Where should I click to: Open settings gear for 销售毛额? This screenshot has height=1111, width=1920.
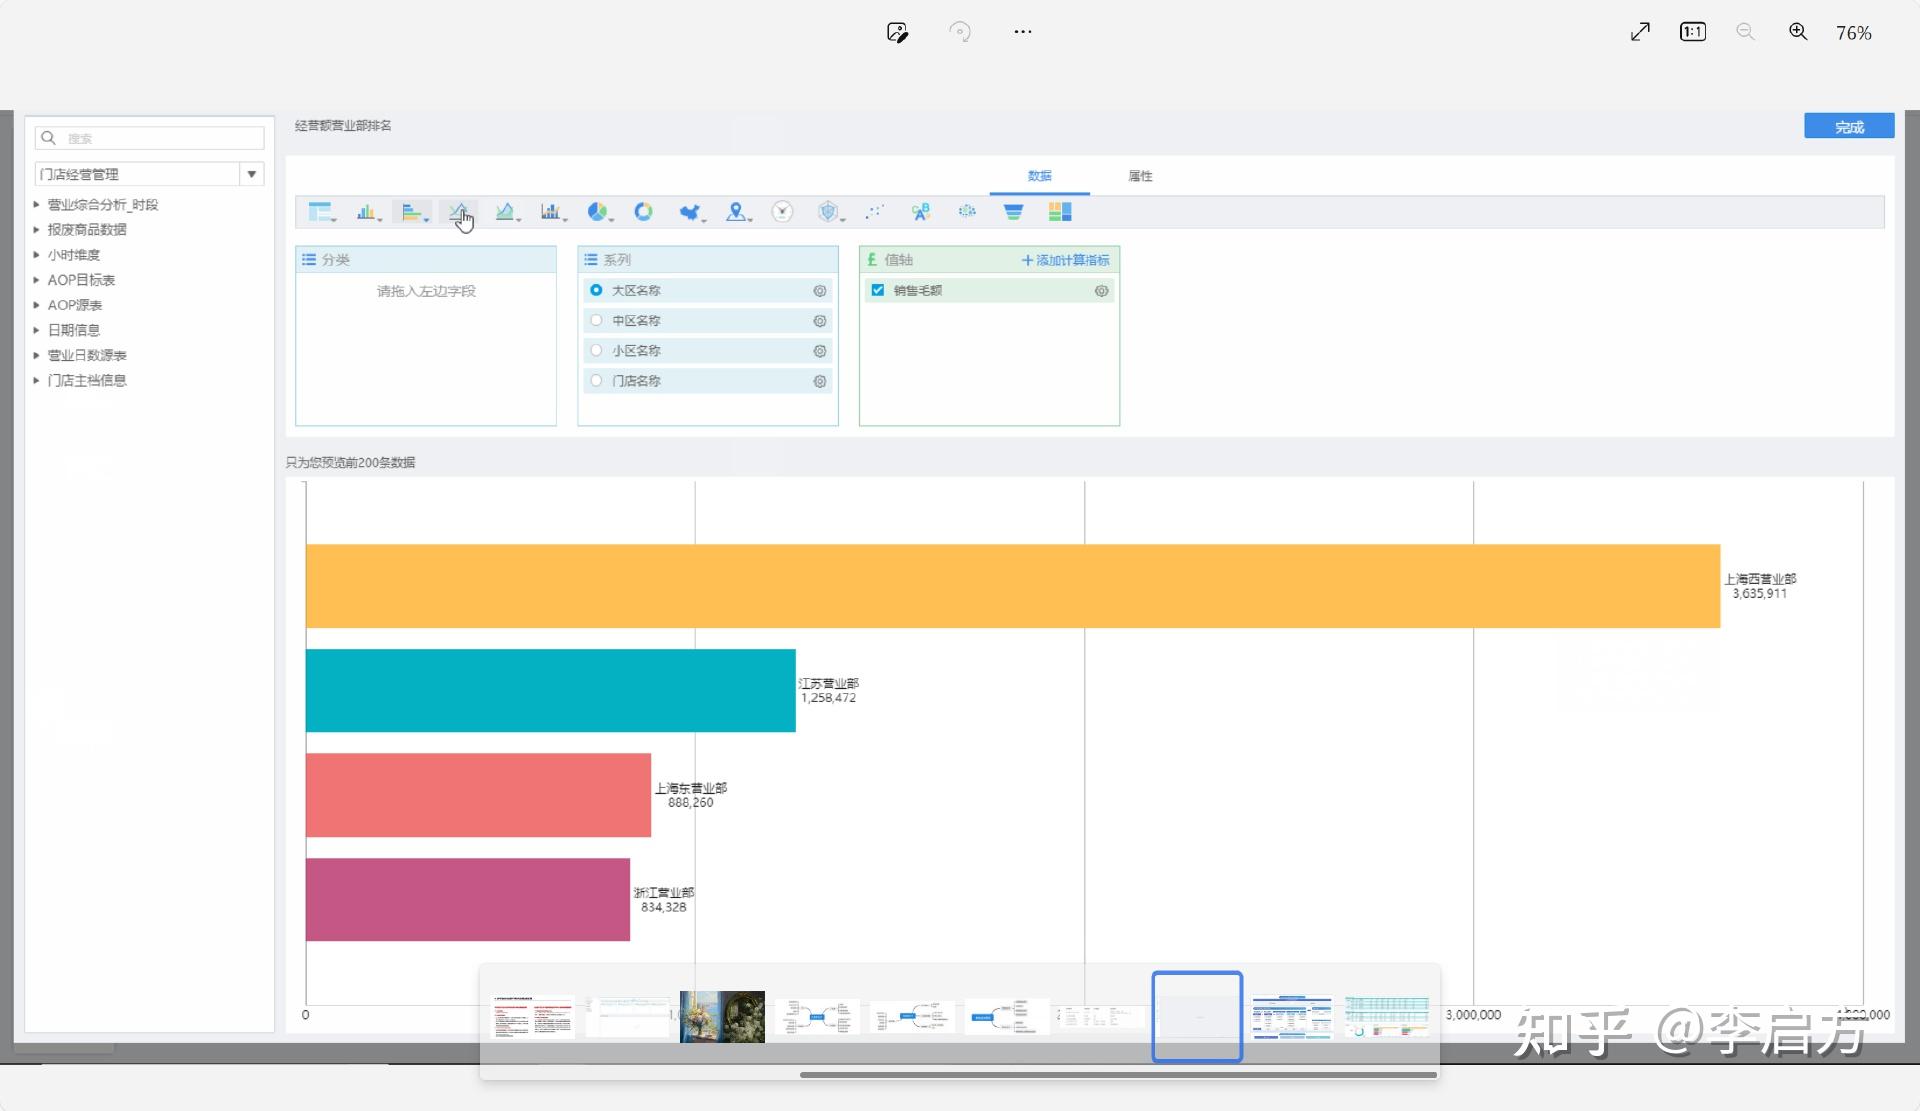1101,291
